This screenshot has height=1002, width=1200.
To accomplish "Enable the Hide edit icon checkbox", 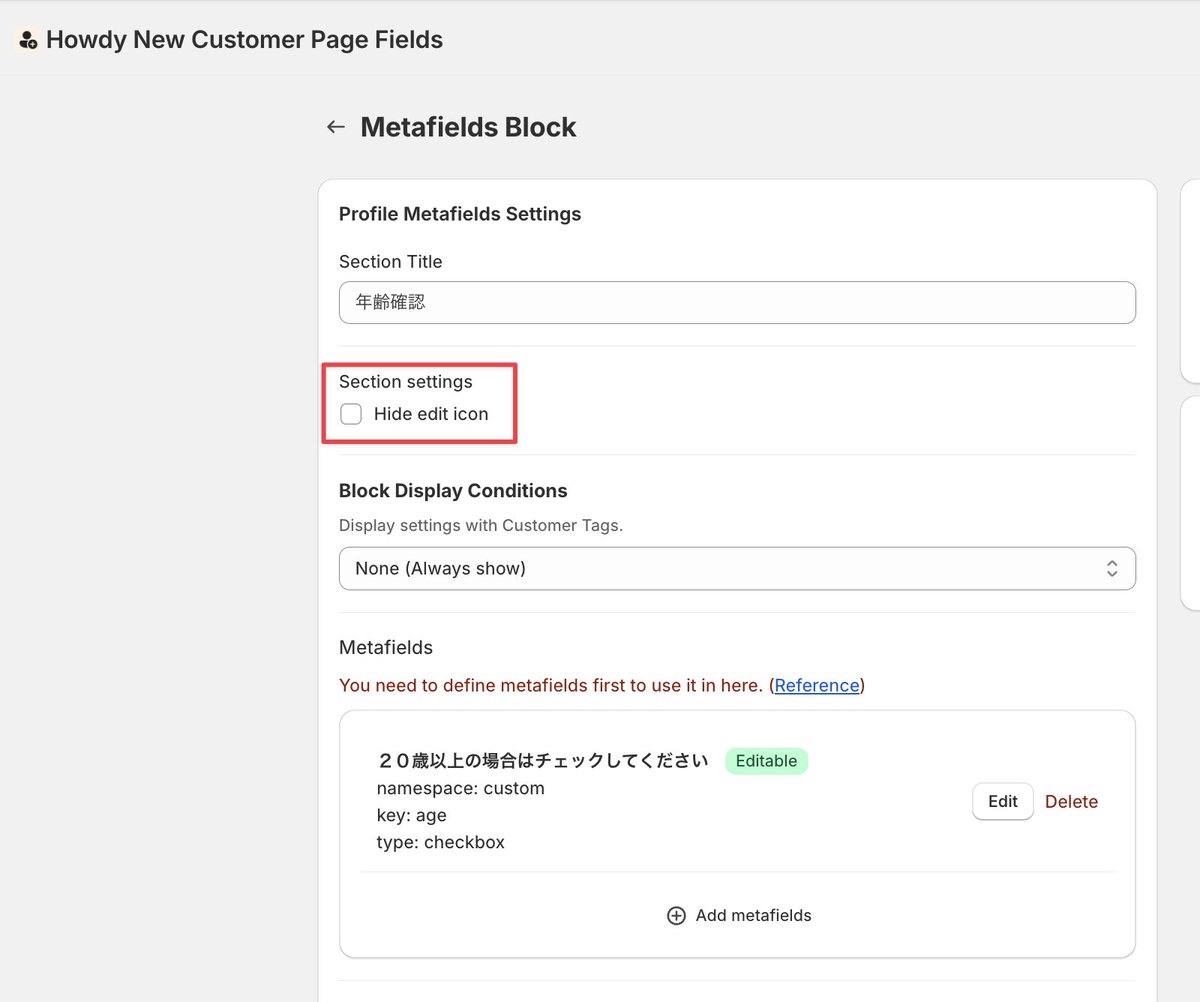I will (x=351, y=414).
